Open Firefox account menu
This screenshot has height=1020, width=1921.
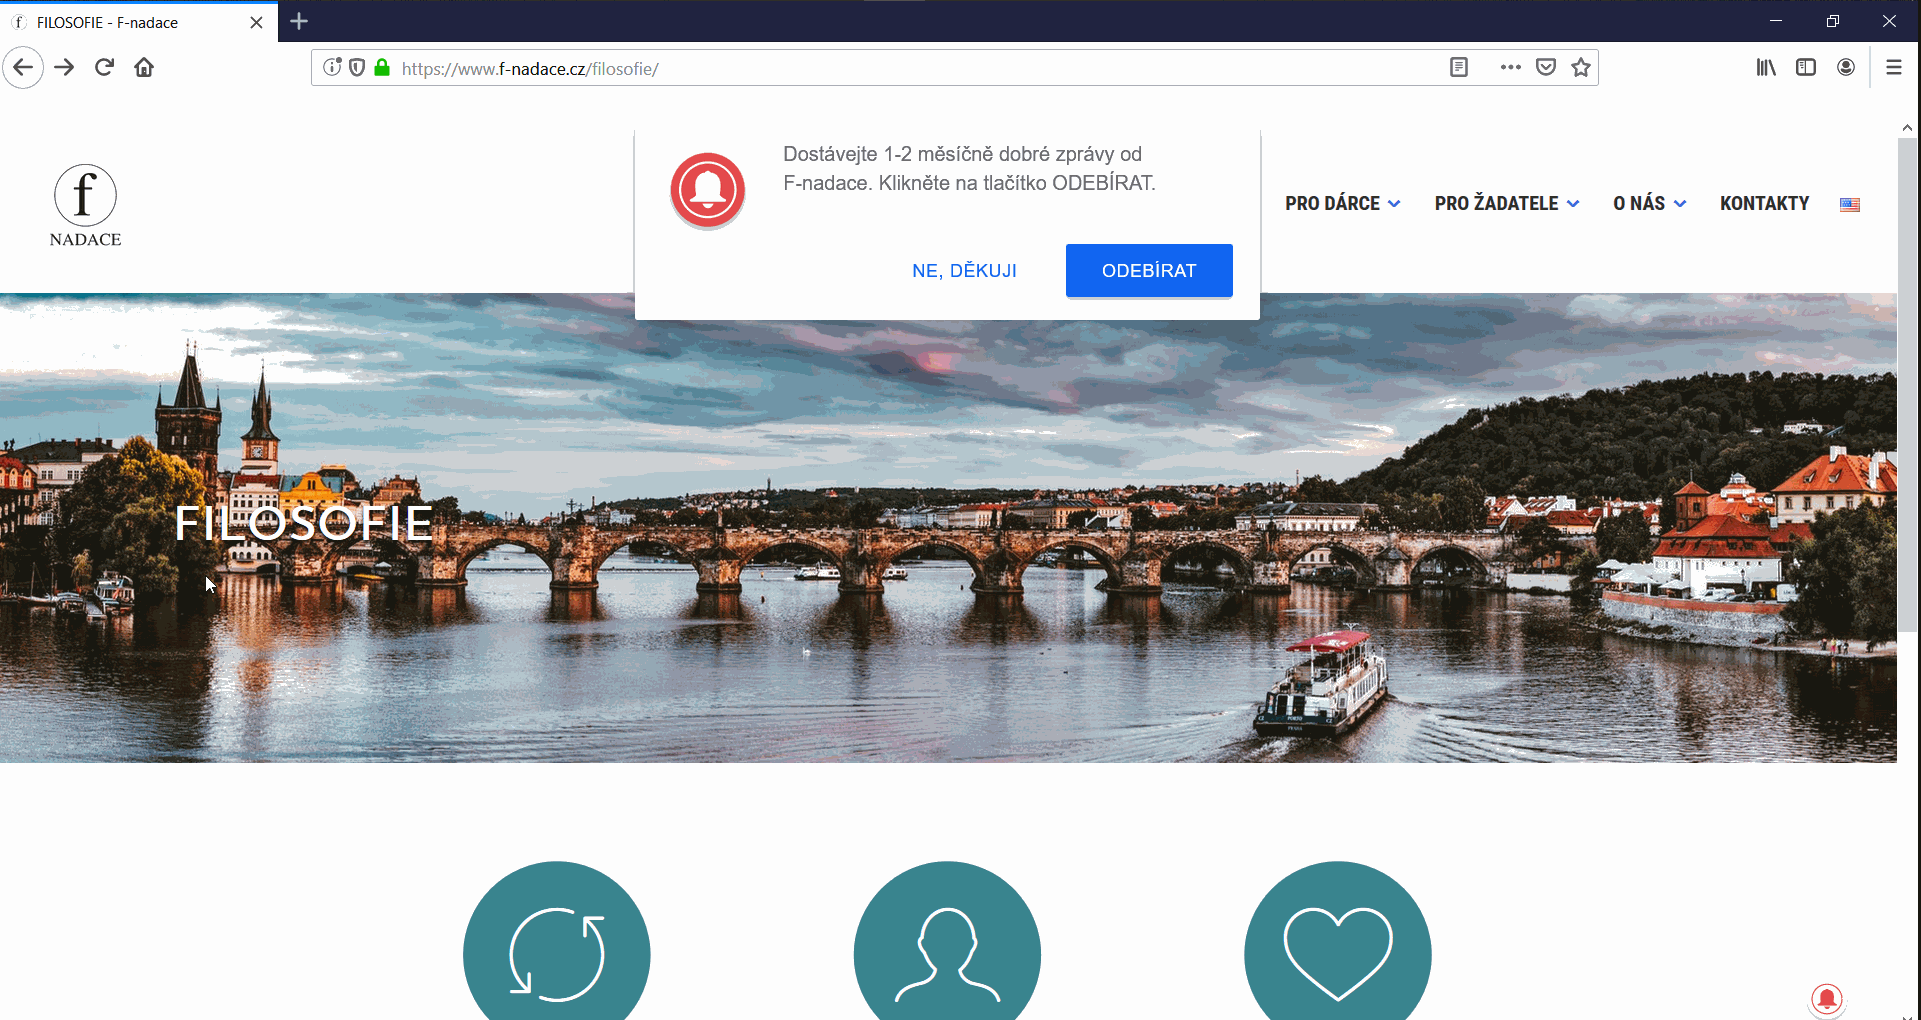[1846, 68]
